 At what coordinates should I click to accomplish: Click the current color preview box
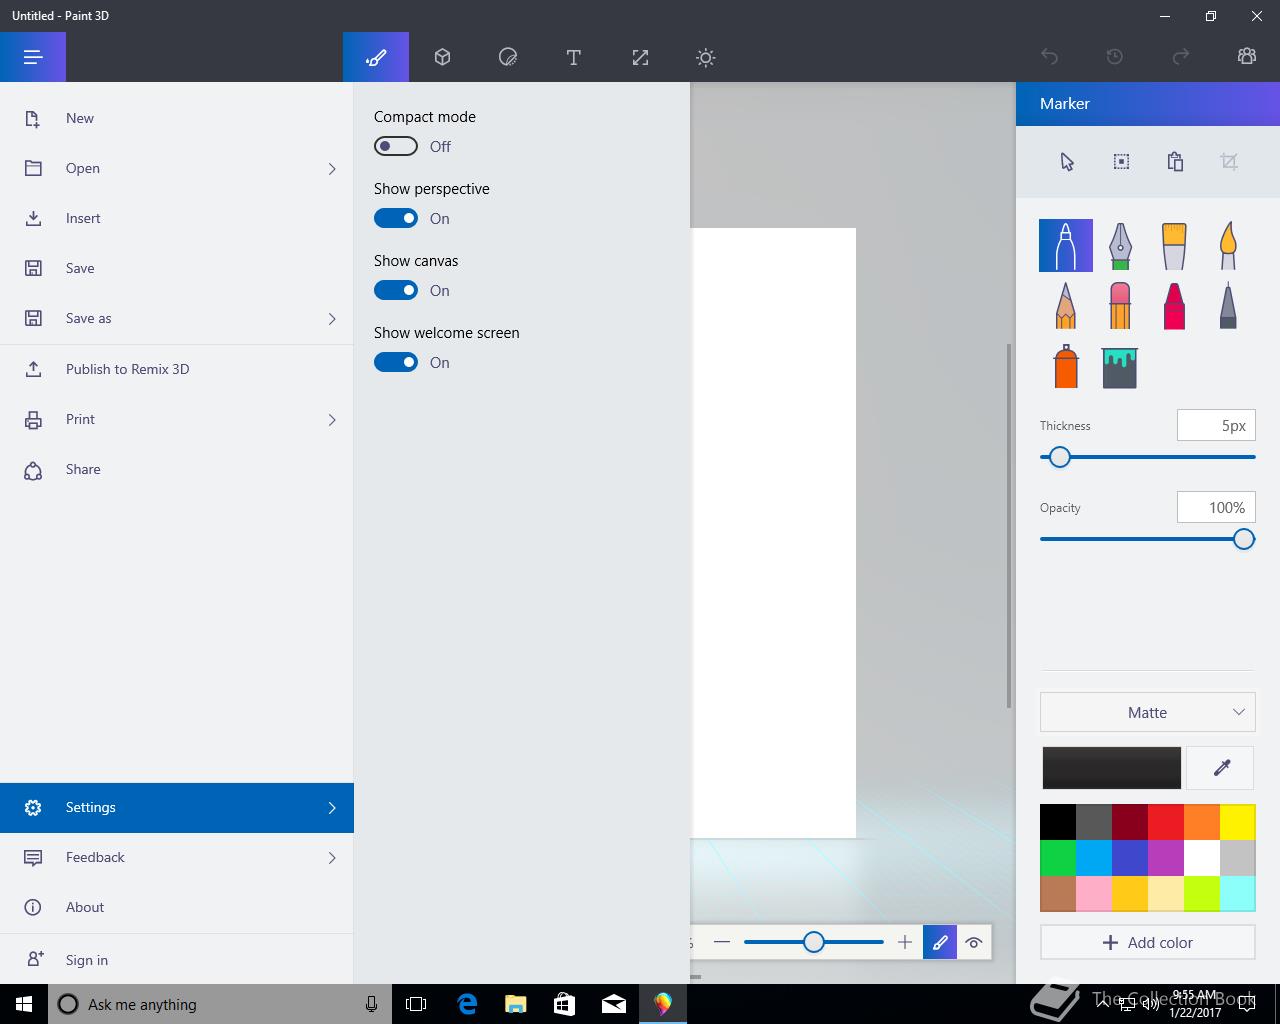click(1111, 768)
